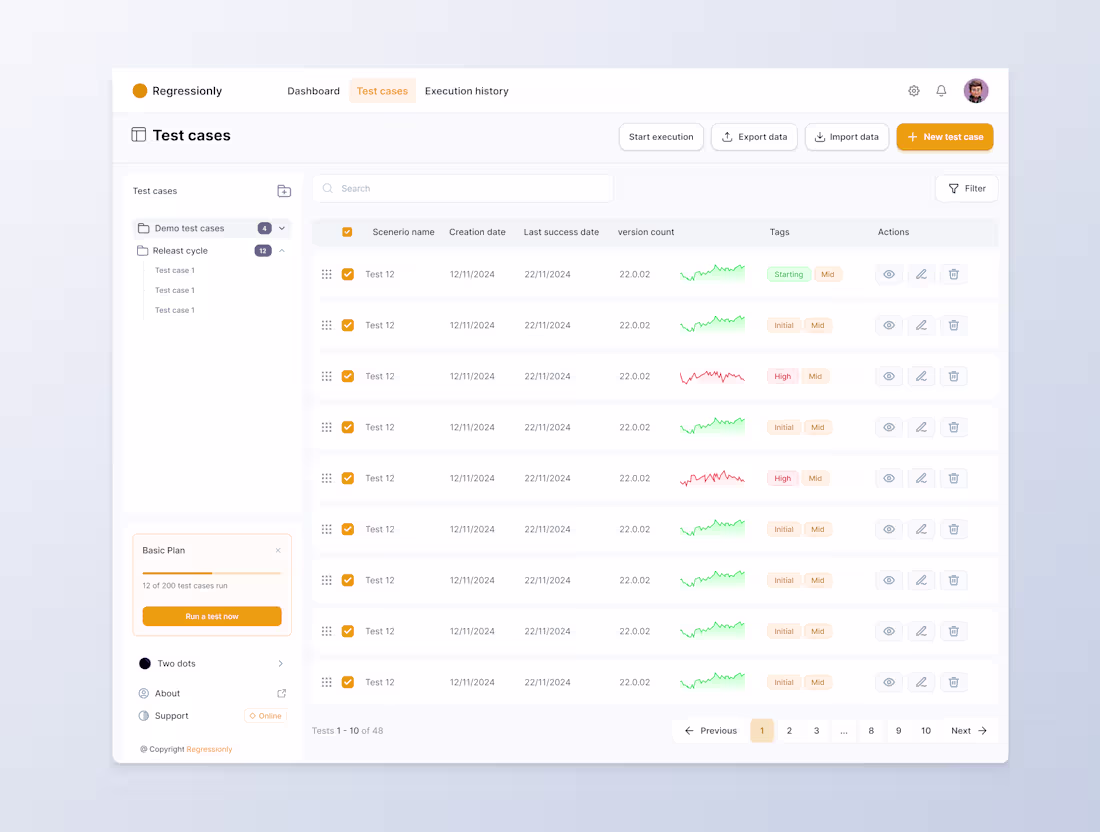
Task: Click the edit pencil in the second table row
Action: (x=921, y=326)
